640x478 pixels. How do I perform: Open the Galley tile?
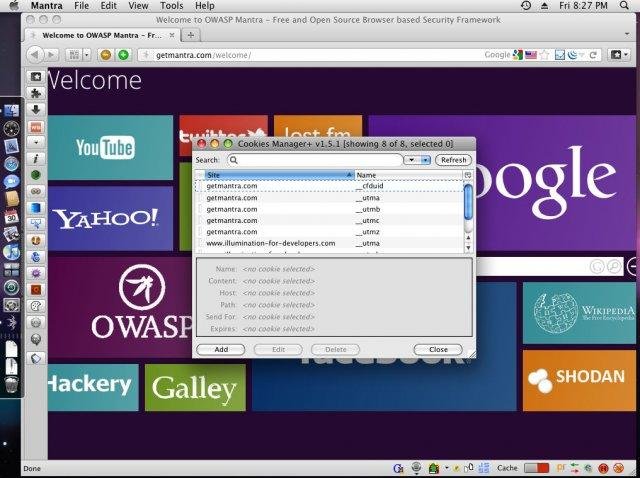pyautogui.click(x=195, y=387)
